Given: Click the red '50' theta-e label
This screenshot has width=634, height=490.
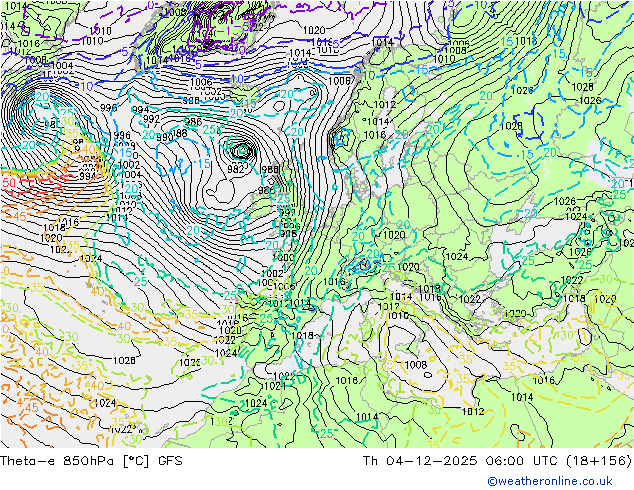Looking at the screenshot, I should click(9, 183).
